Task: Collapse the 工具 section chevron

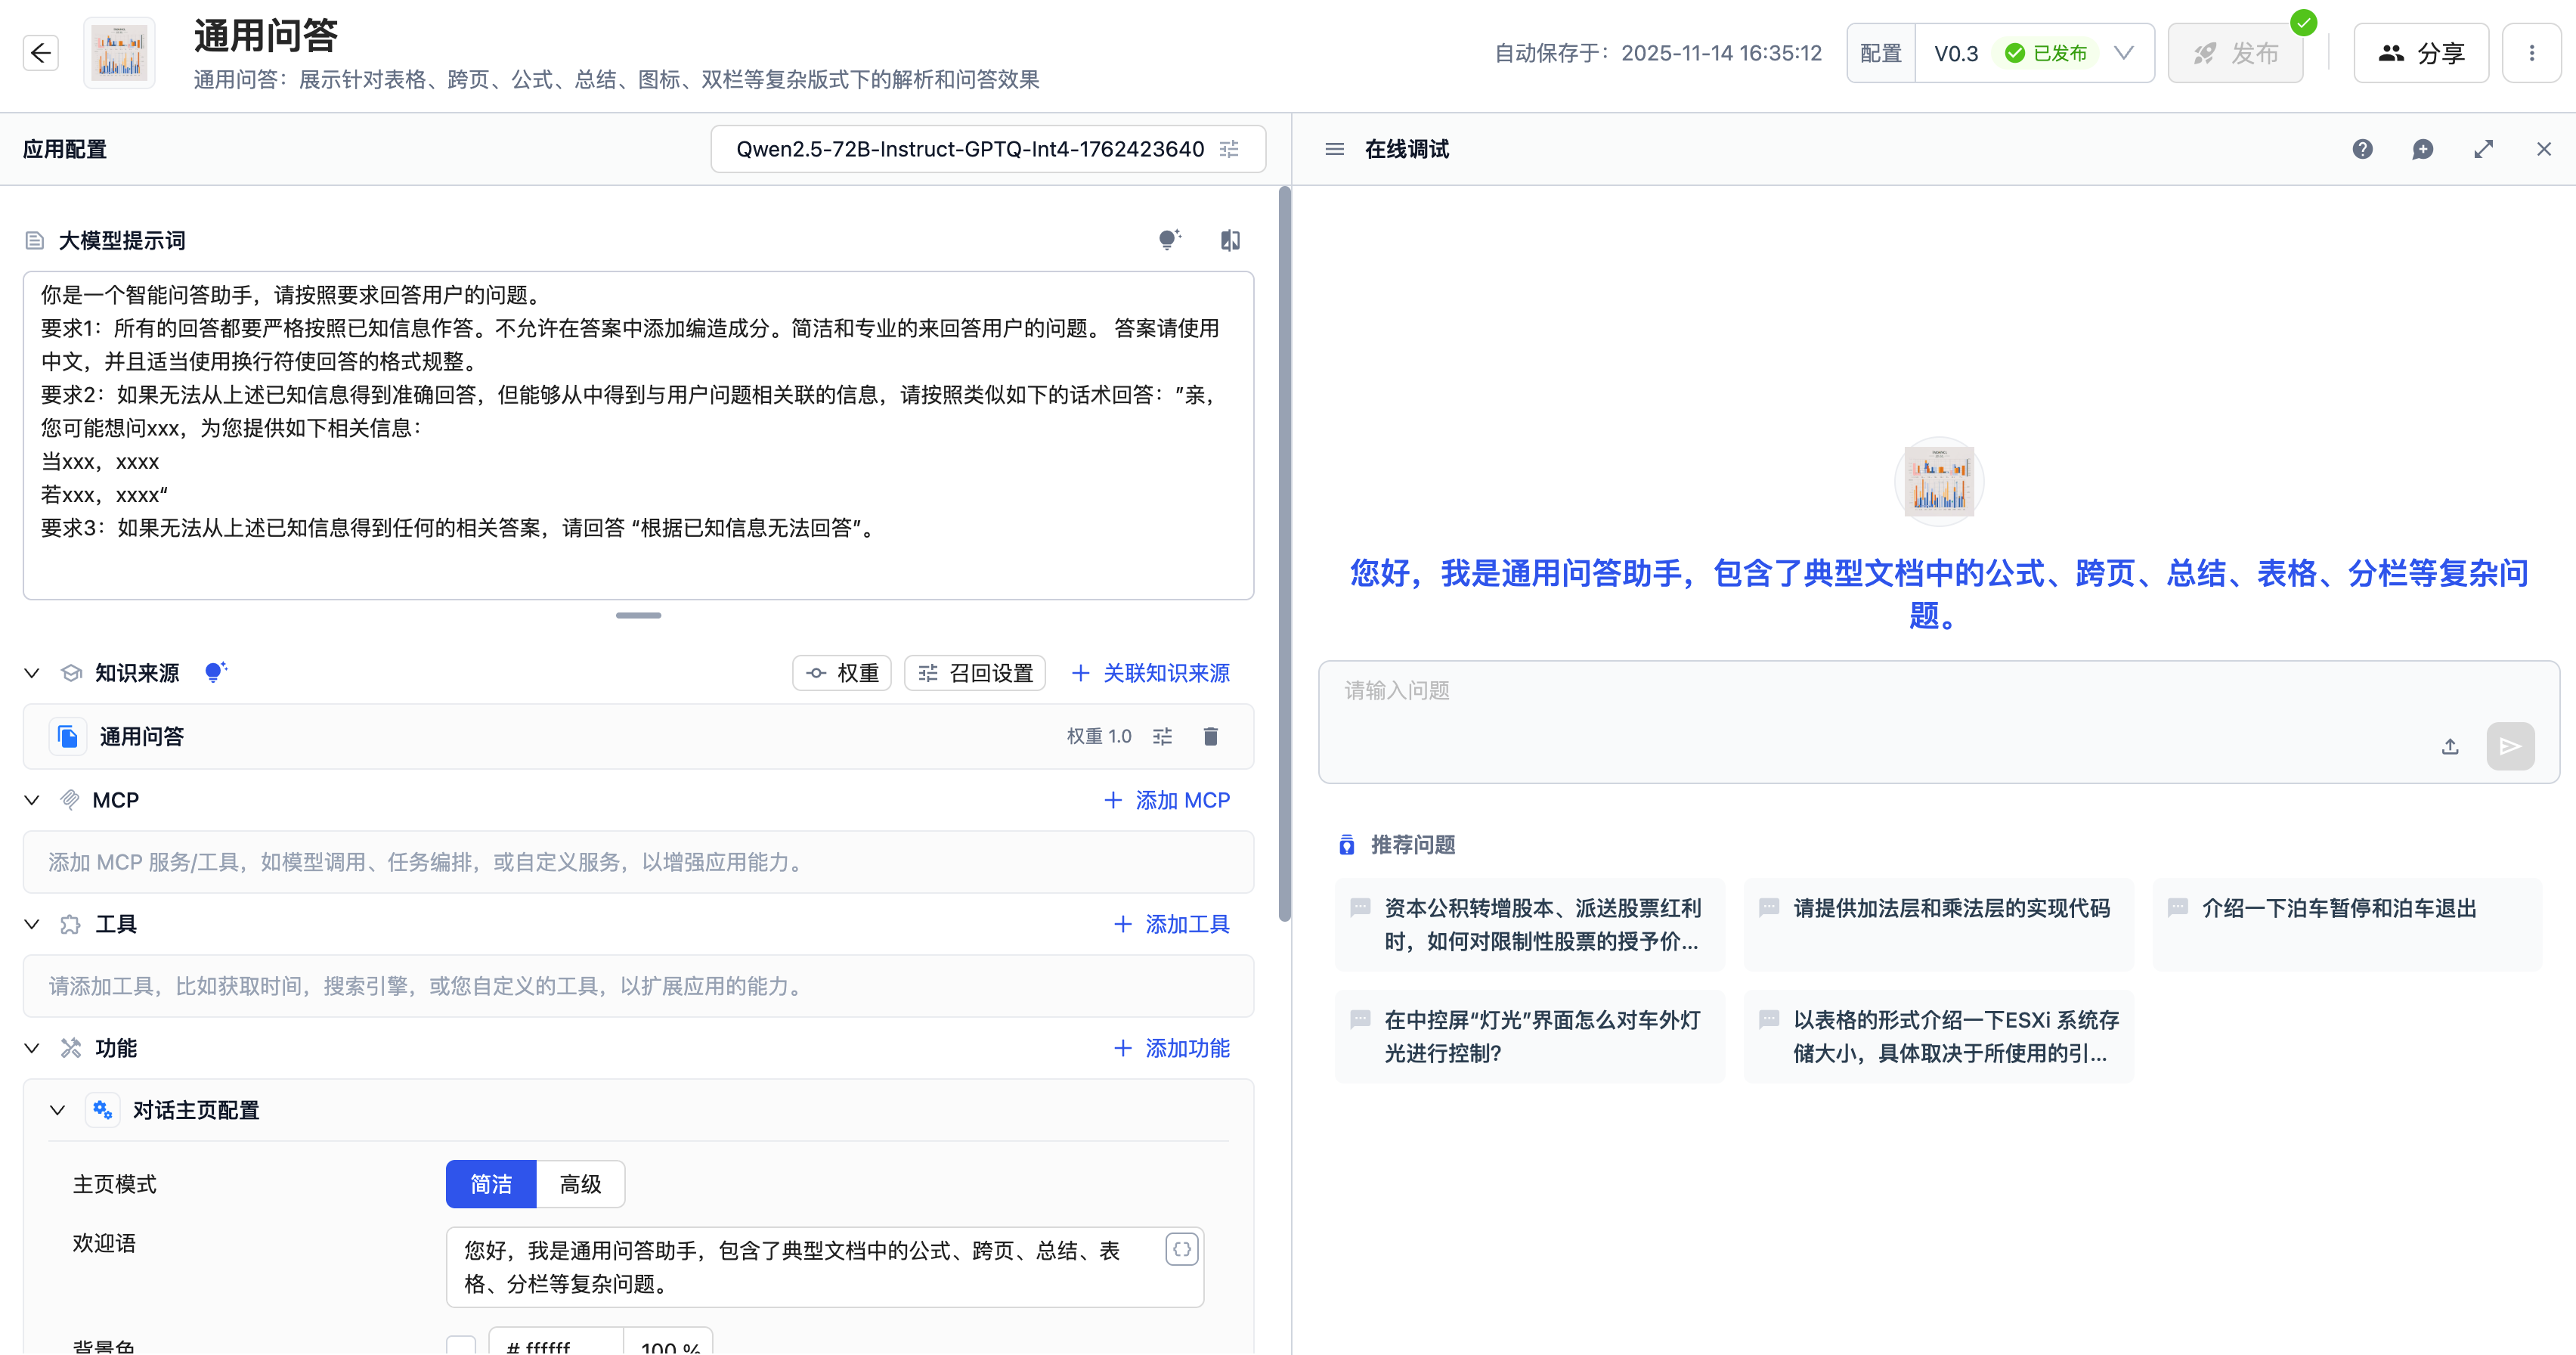Action: coord(31,923)
